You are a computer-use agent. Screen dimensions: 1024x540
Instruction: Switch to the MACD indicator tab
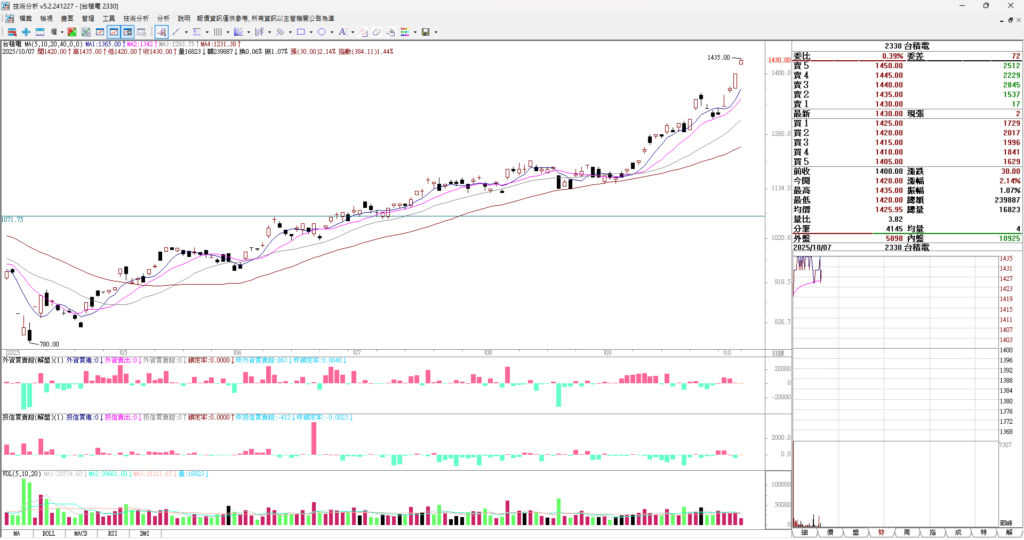pyautogui.click(x=81, y=534)
